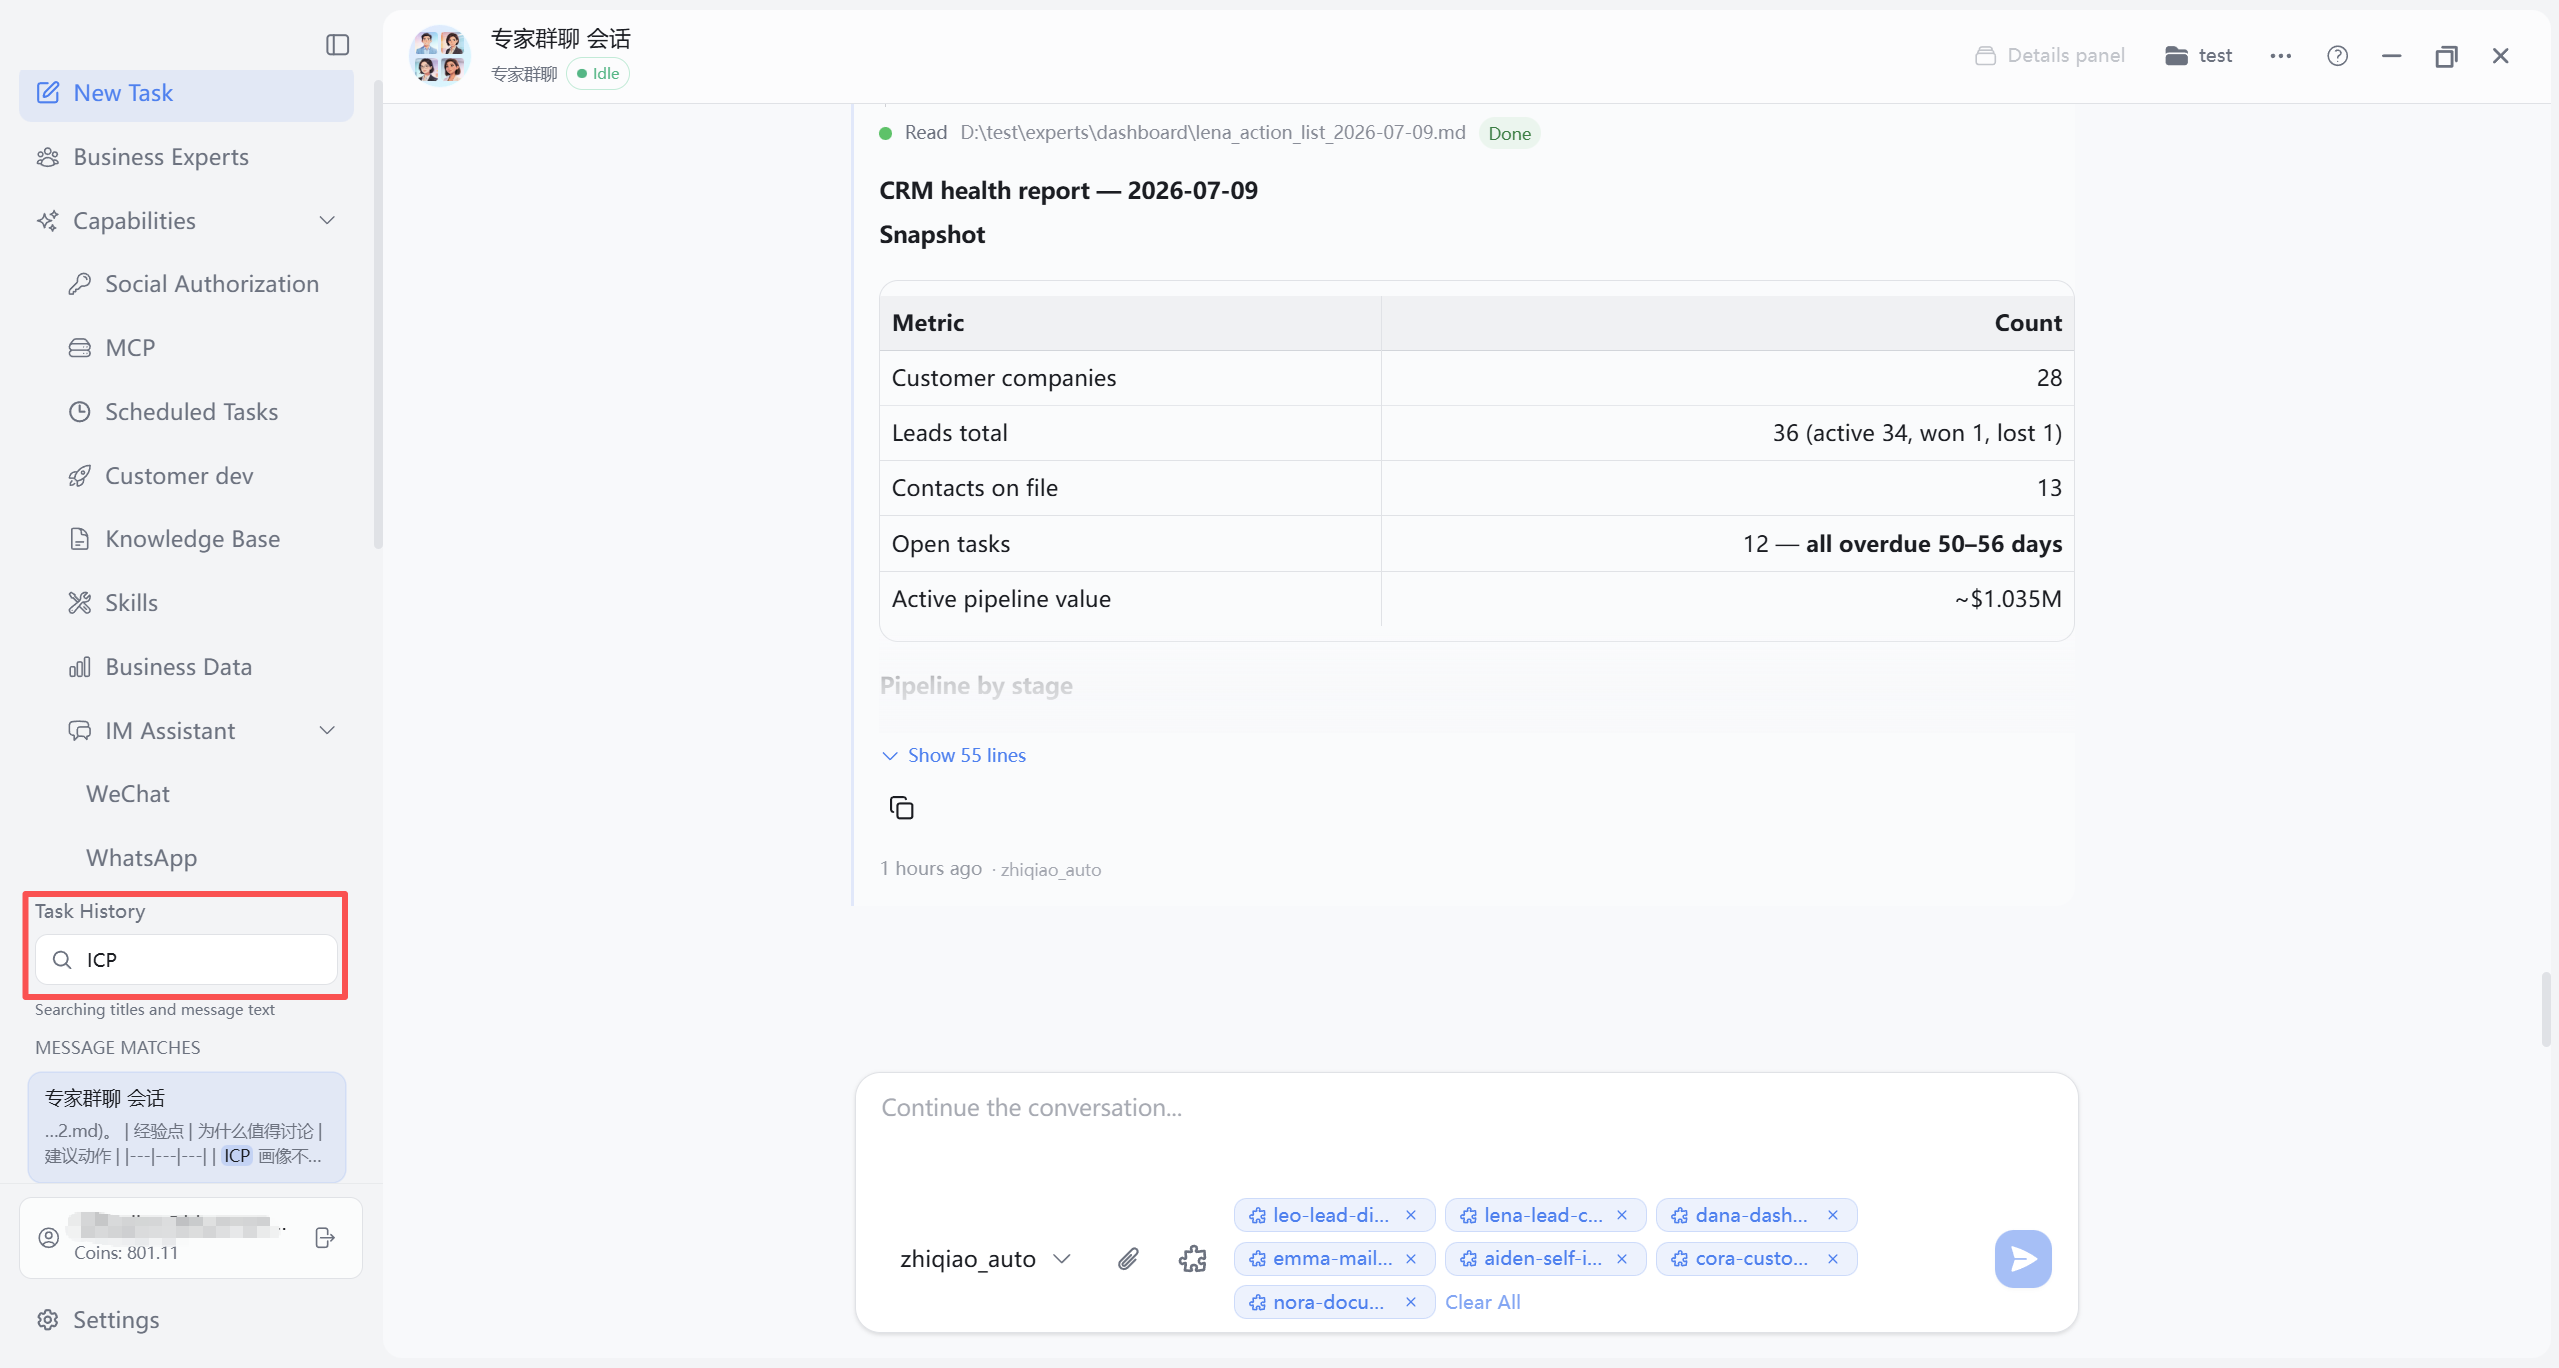
Task: Click the Metric column header
Action: (1130, 323)
